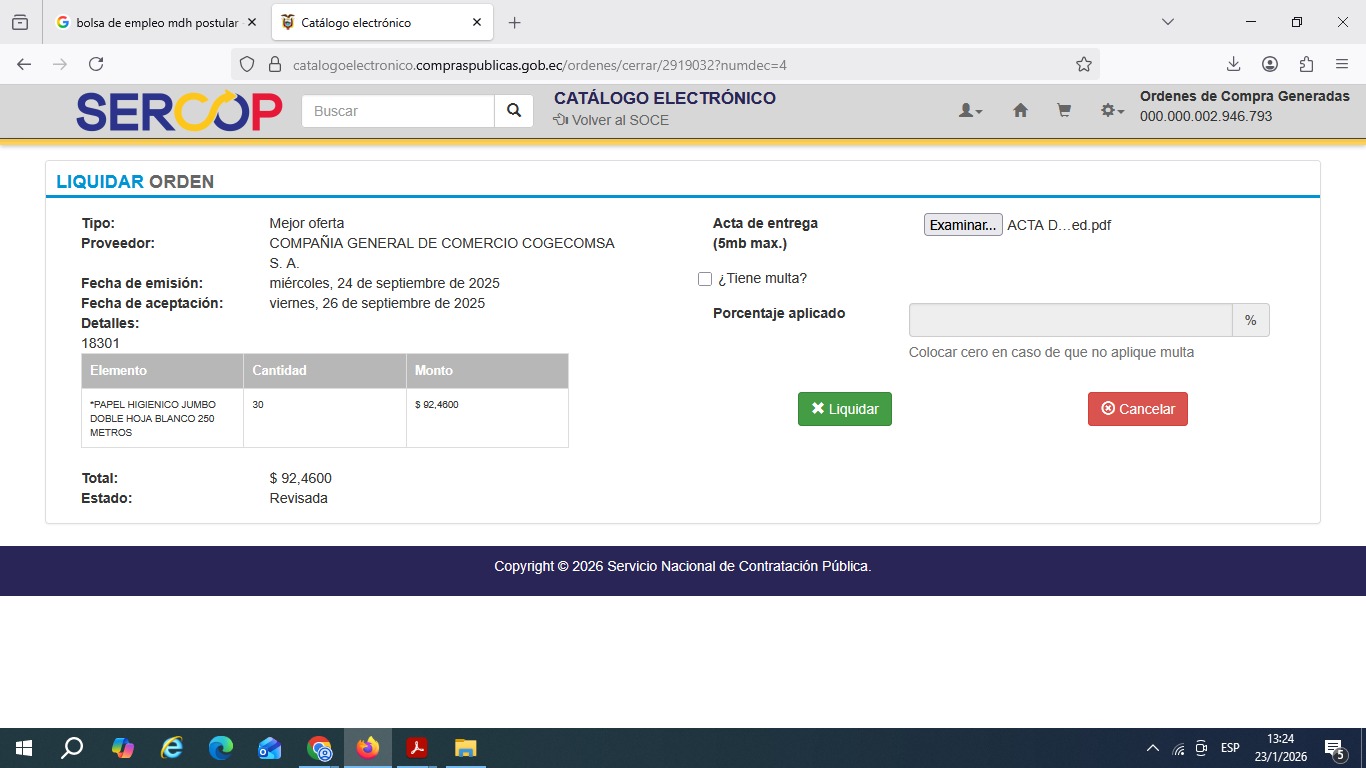The height and width of the screenshot is (768, 1366).
Task: Reload the page with refresh icon
Action: point(96,64)
